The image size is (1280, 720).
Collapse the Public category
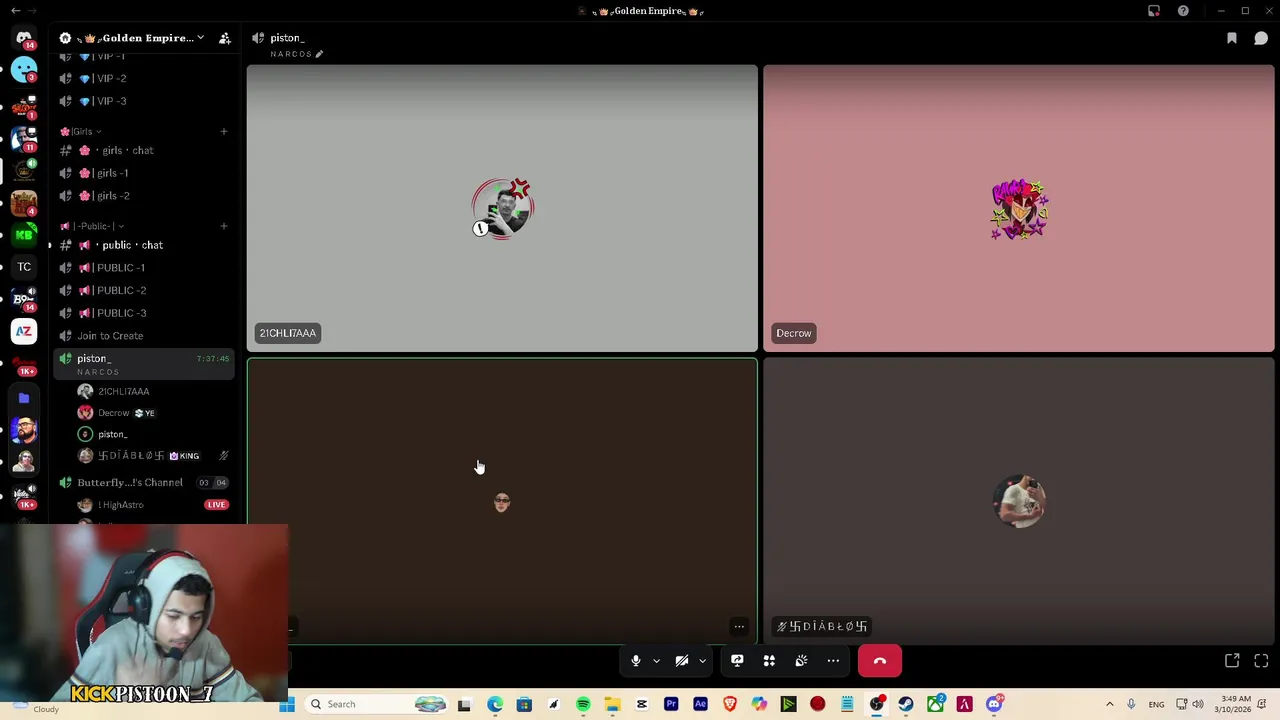[x=92, y=226]
